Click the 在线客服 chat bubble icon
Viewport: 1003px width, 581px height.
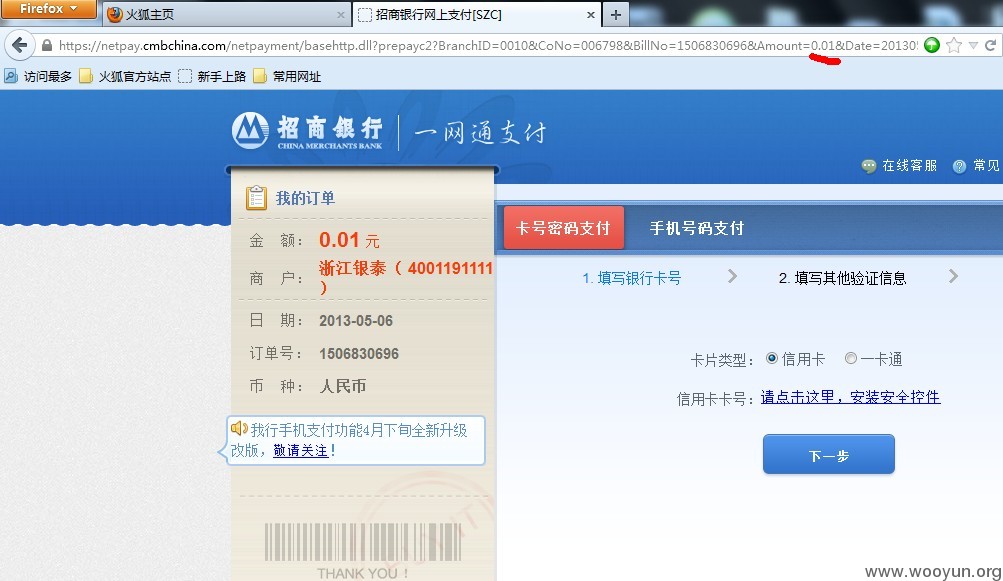pyautogui.click(x=869, y=166)
